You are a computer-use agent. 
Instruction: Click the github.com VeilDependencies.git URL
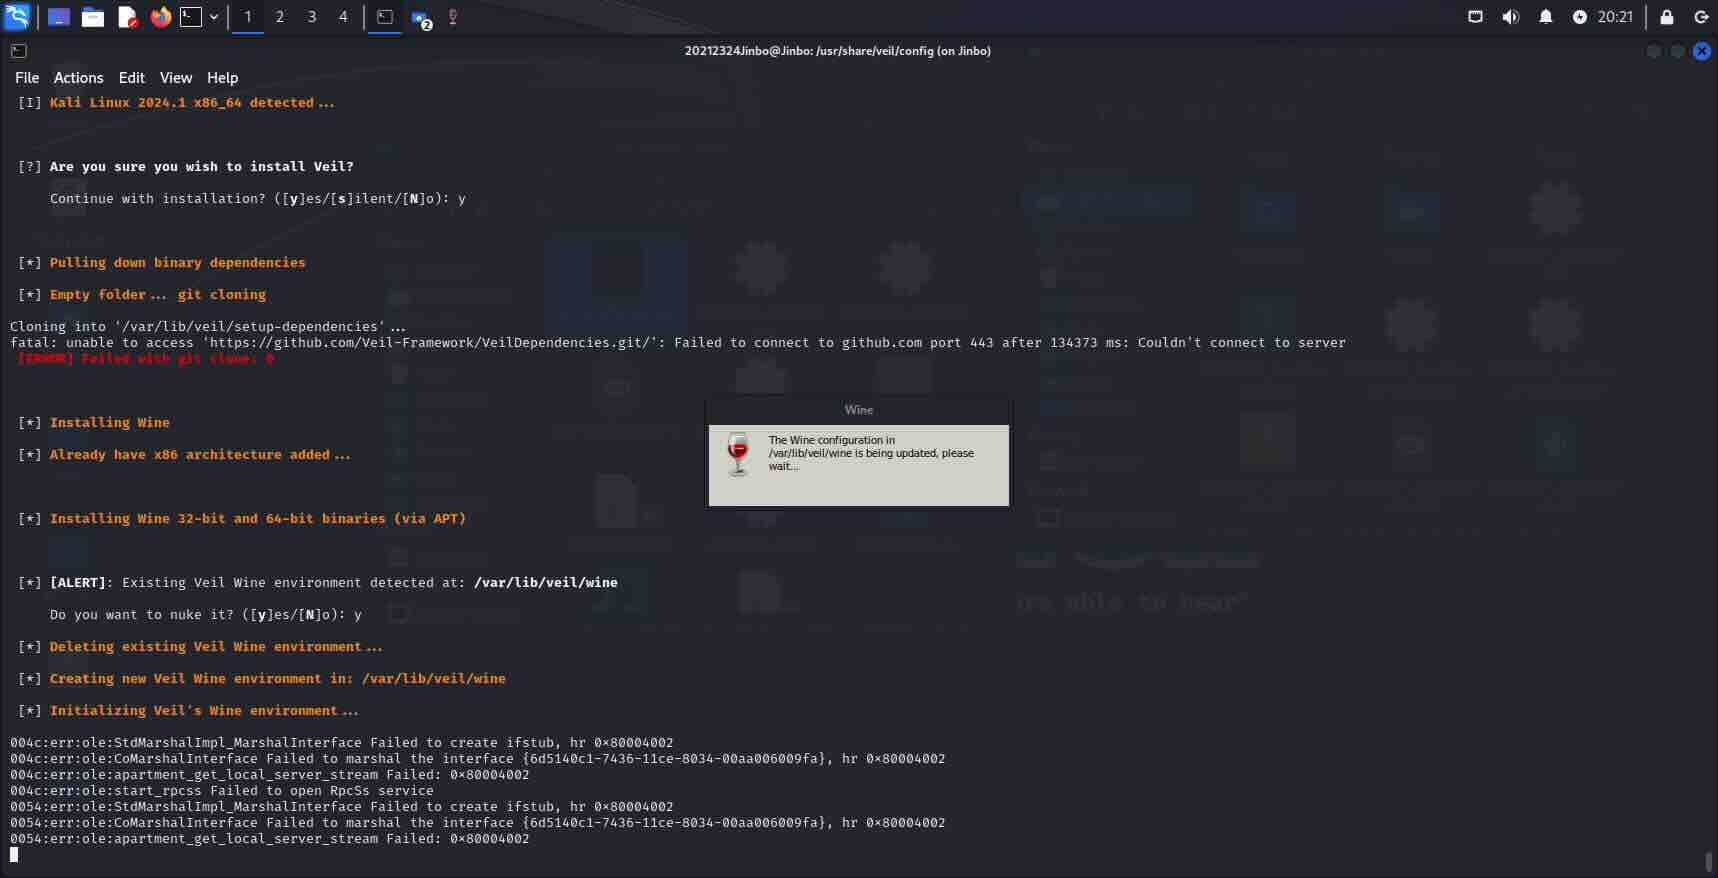coord(431,343)
